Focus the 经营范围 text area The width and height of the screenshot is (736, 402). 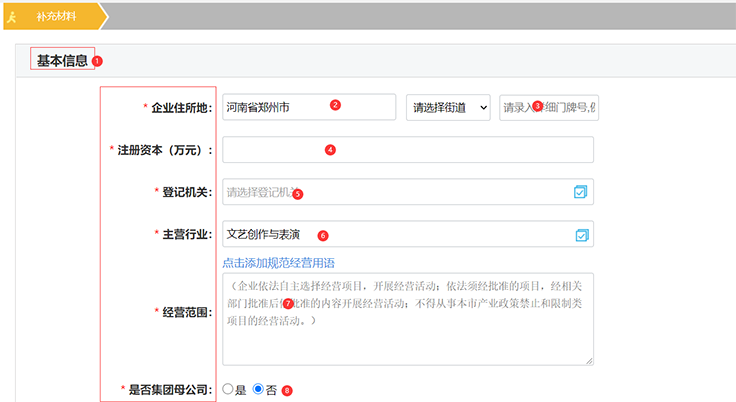pos(407,319)
